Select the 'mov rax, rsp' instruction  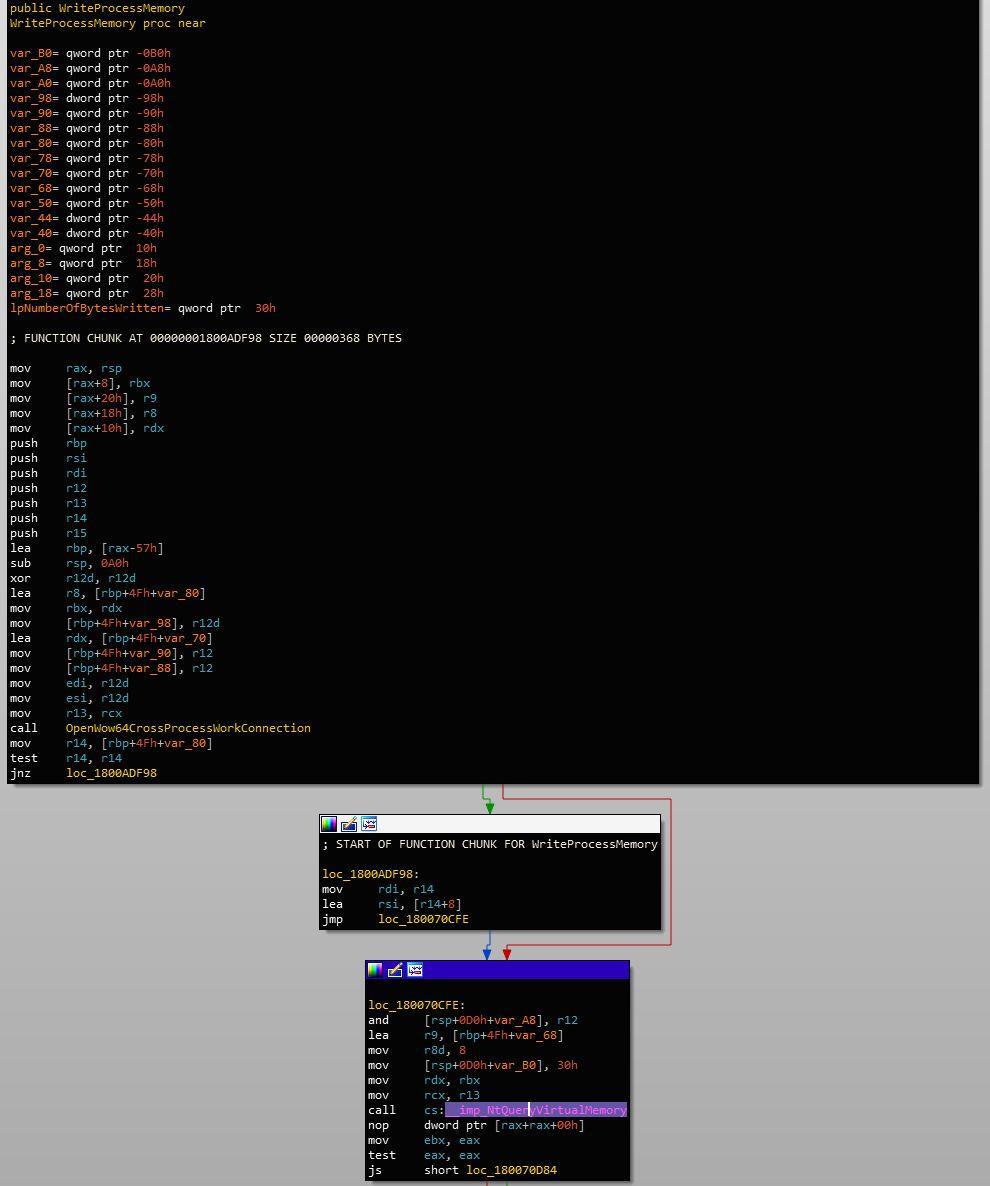point(66,368)
